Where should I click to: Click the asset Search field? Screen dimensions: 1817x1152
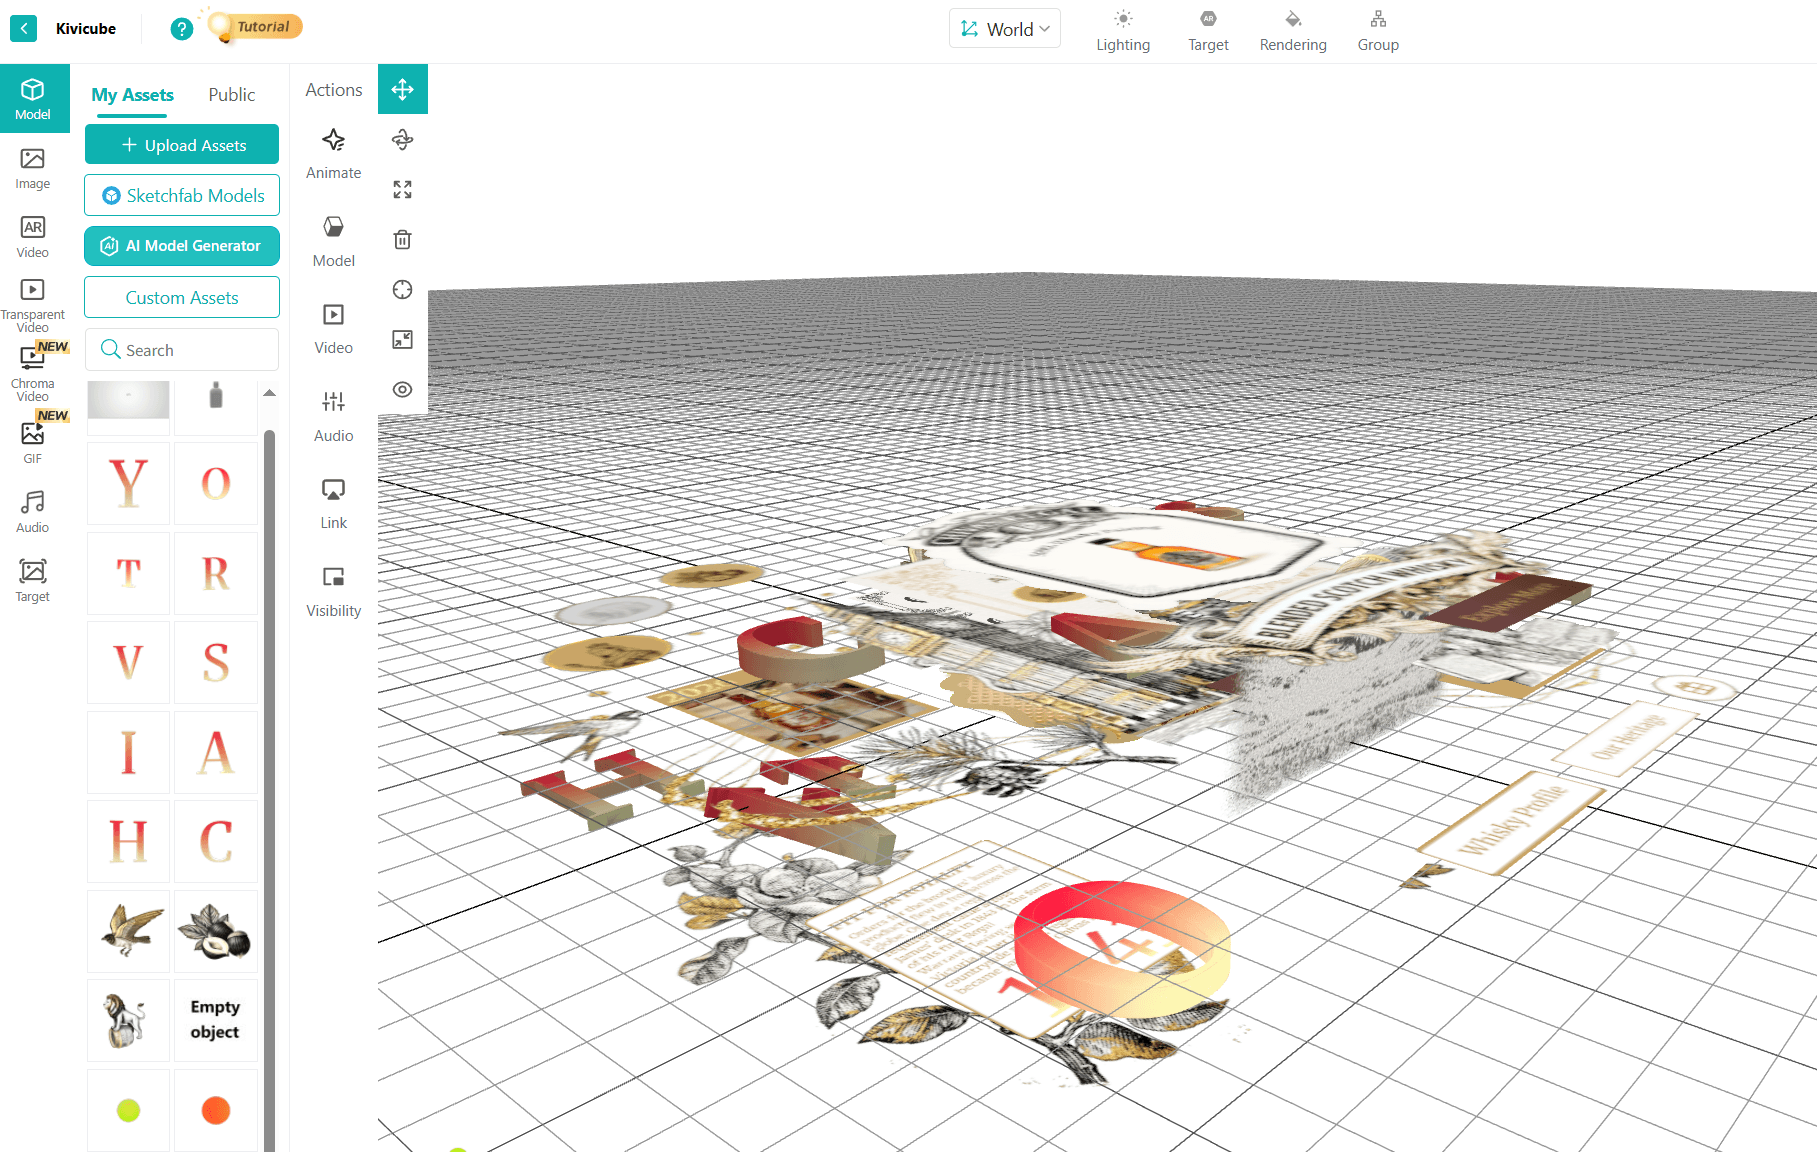point(182,350)
